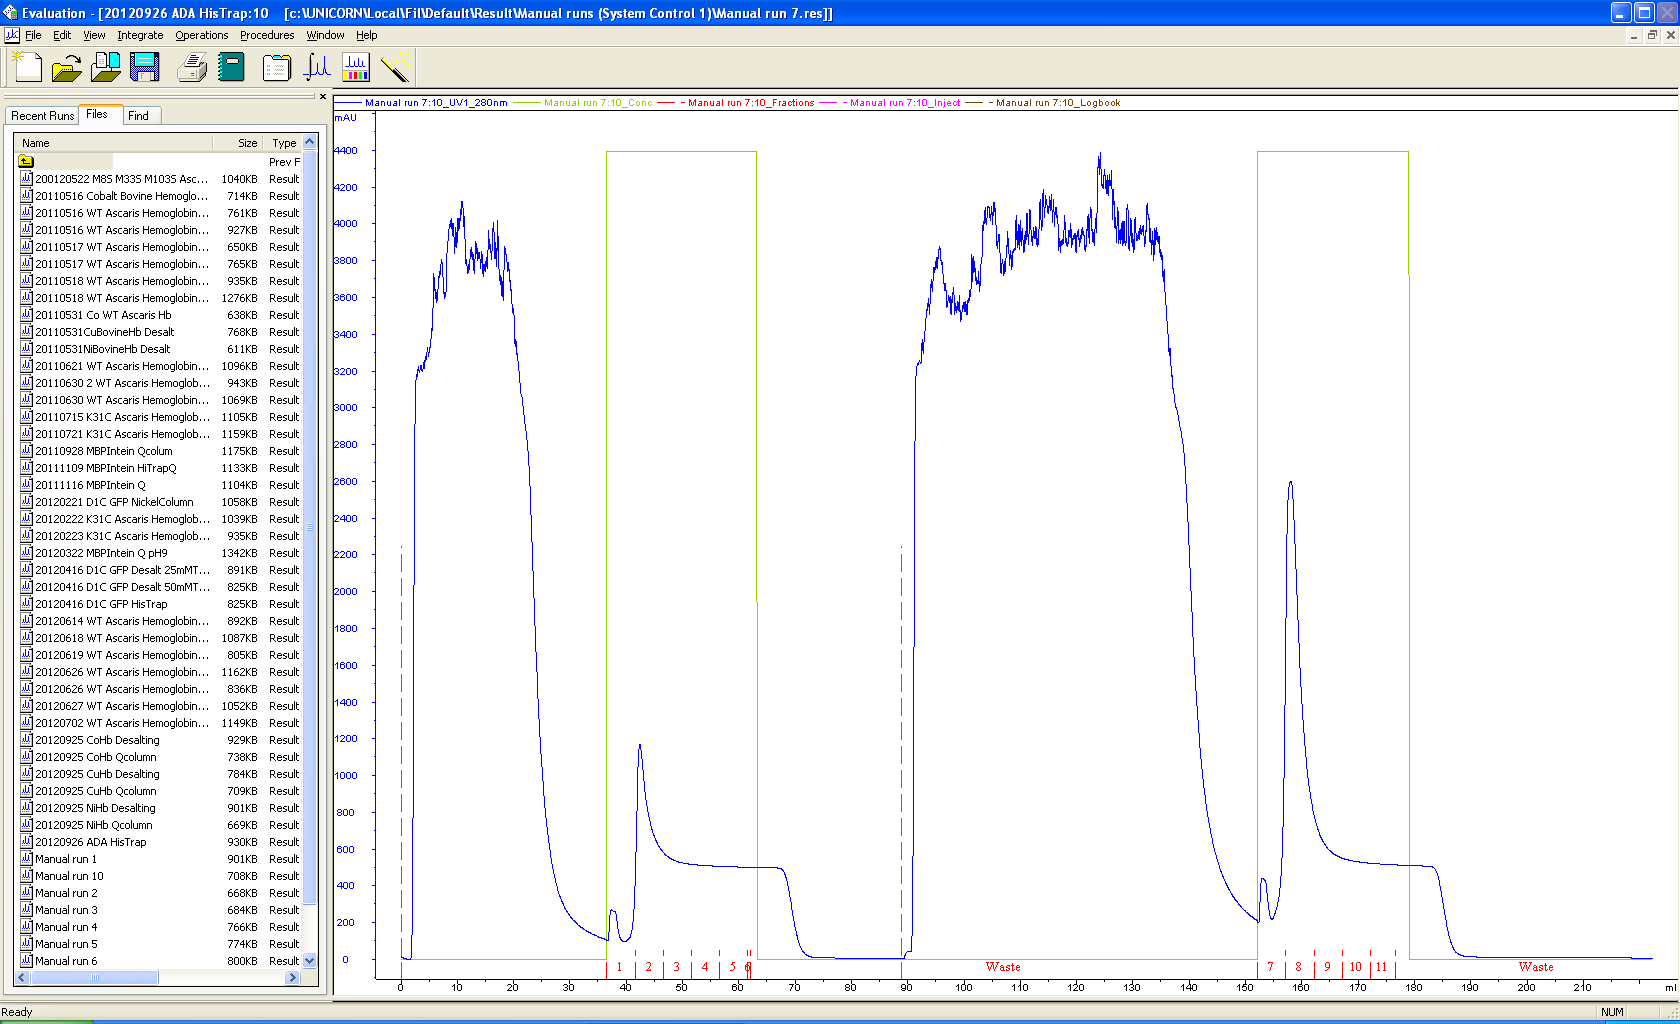Click file list scroll down arrow
Screen dimensions: 1680x1024
point(309,961)
